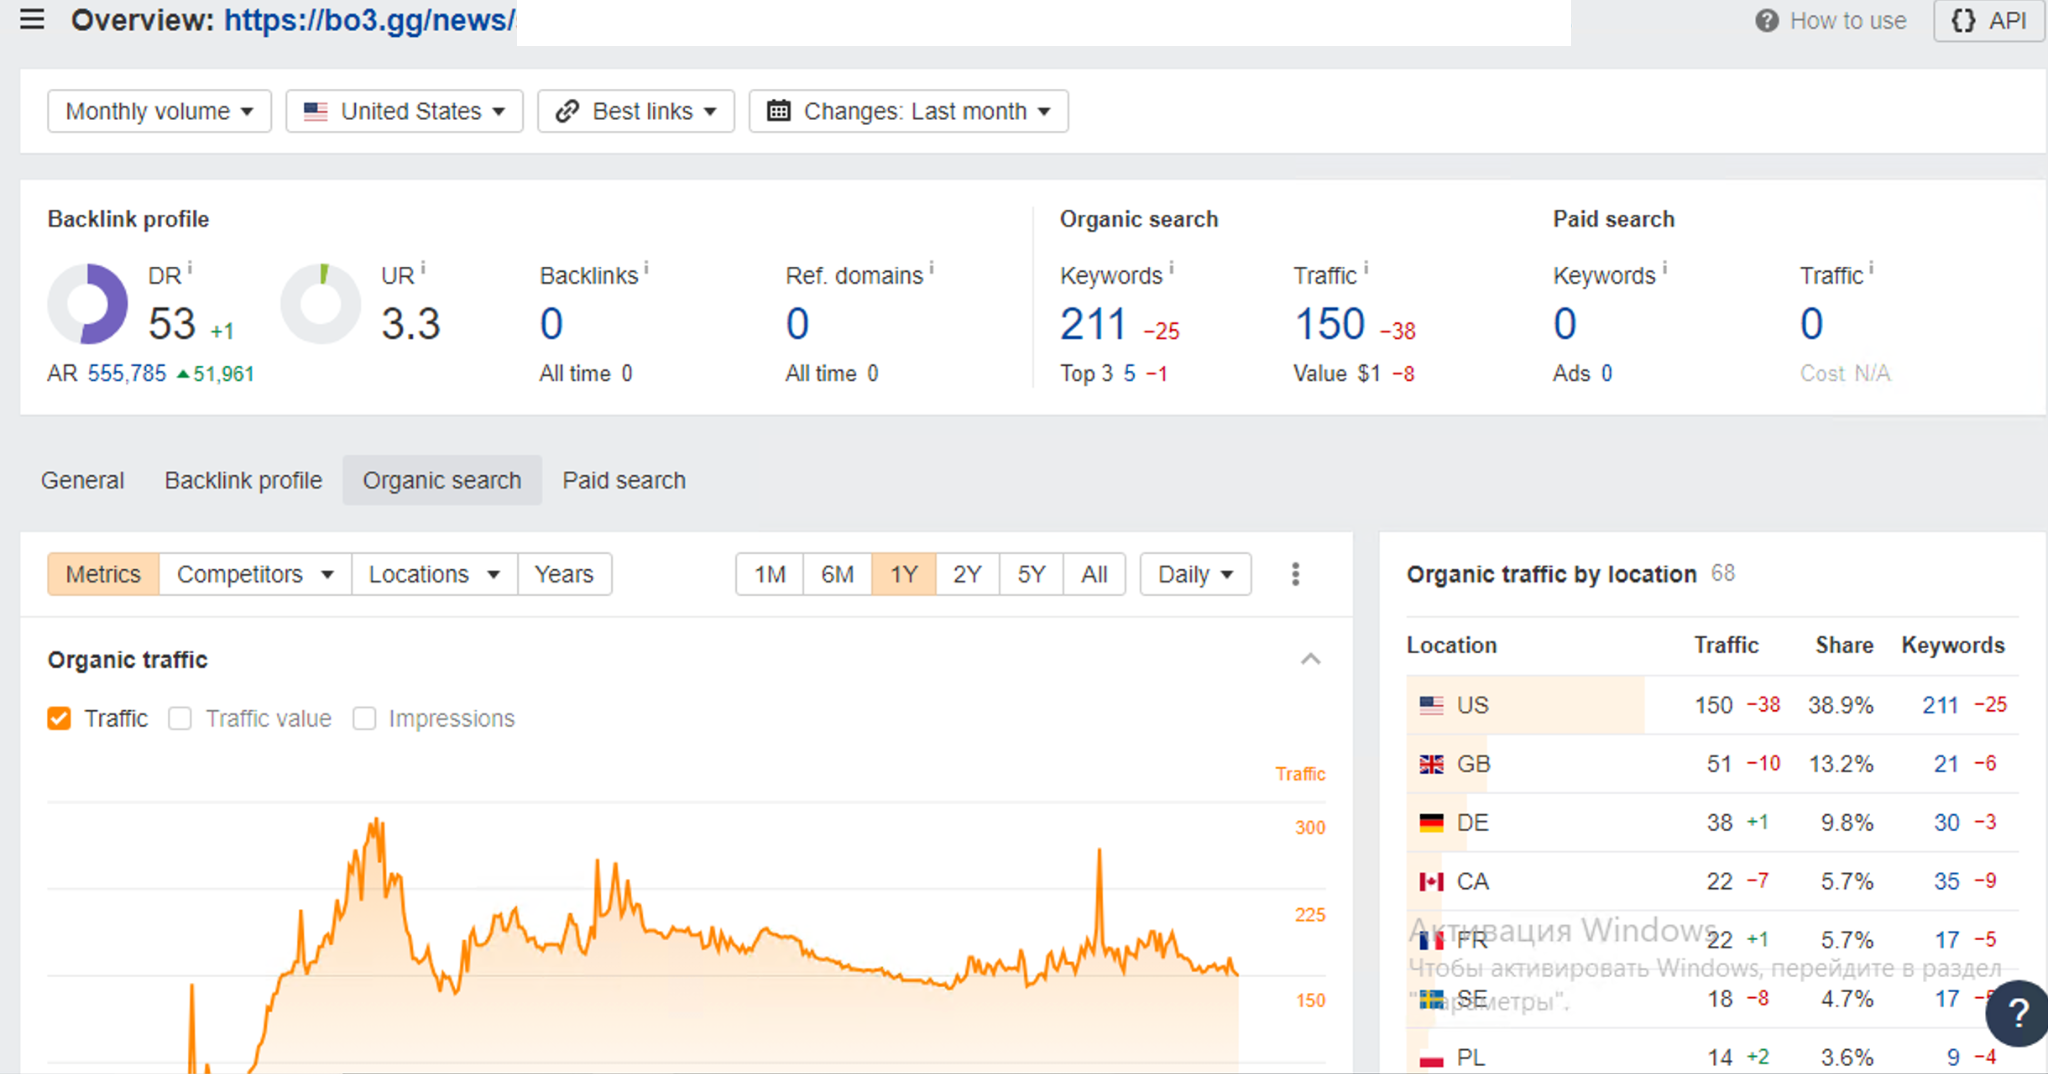Click the DE row in location table
Screen dimensions: 2048x1074
click(x=1712, y=823)
